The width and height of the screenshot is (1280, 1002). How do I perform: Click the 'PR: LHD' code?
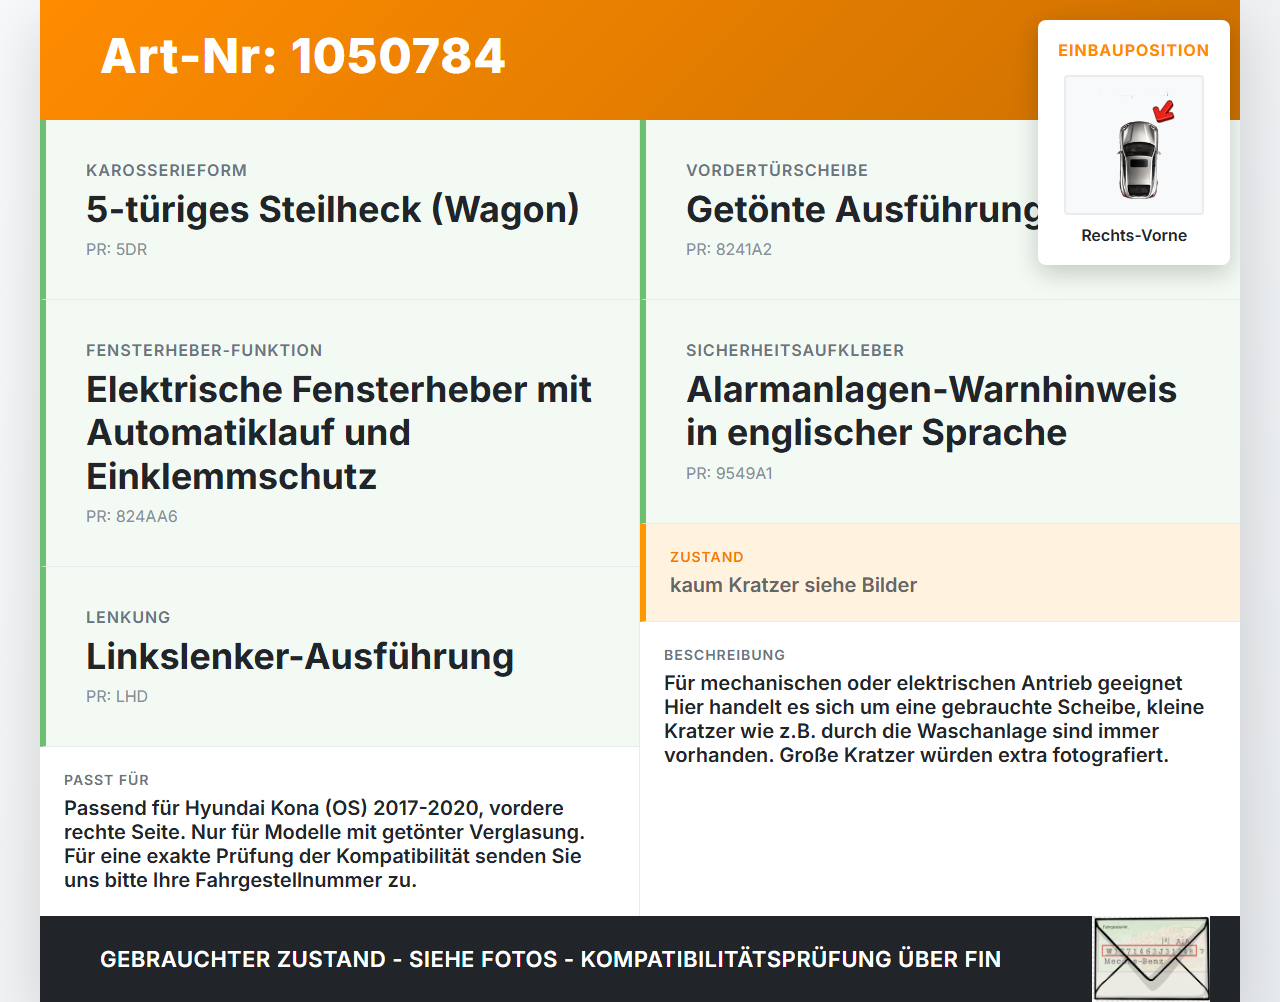tap(117, 696)
